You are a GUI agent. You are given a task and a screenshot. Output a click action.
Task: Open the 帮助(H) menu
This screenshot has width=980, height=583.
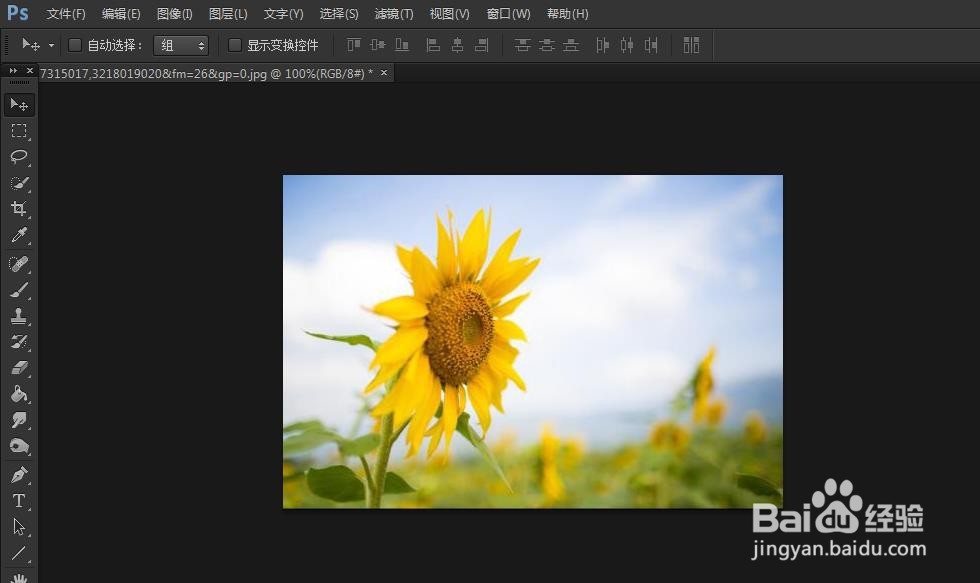tap(568, 14)
